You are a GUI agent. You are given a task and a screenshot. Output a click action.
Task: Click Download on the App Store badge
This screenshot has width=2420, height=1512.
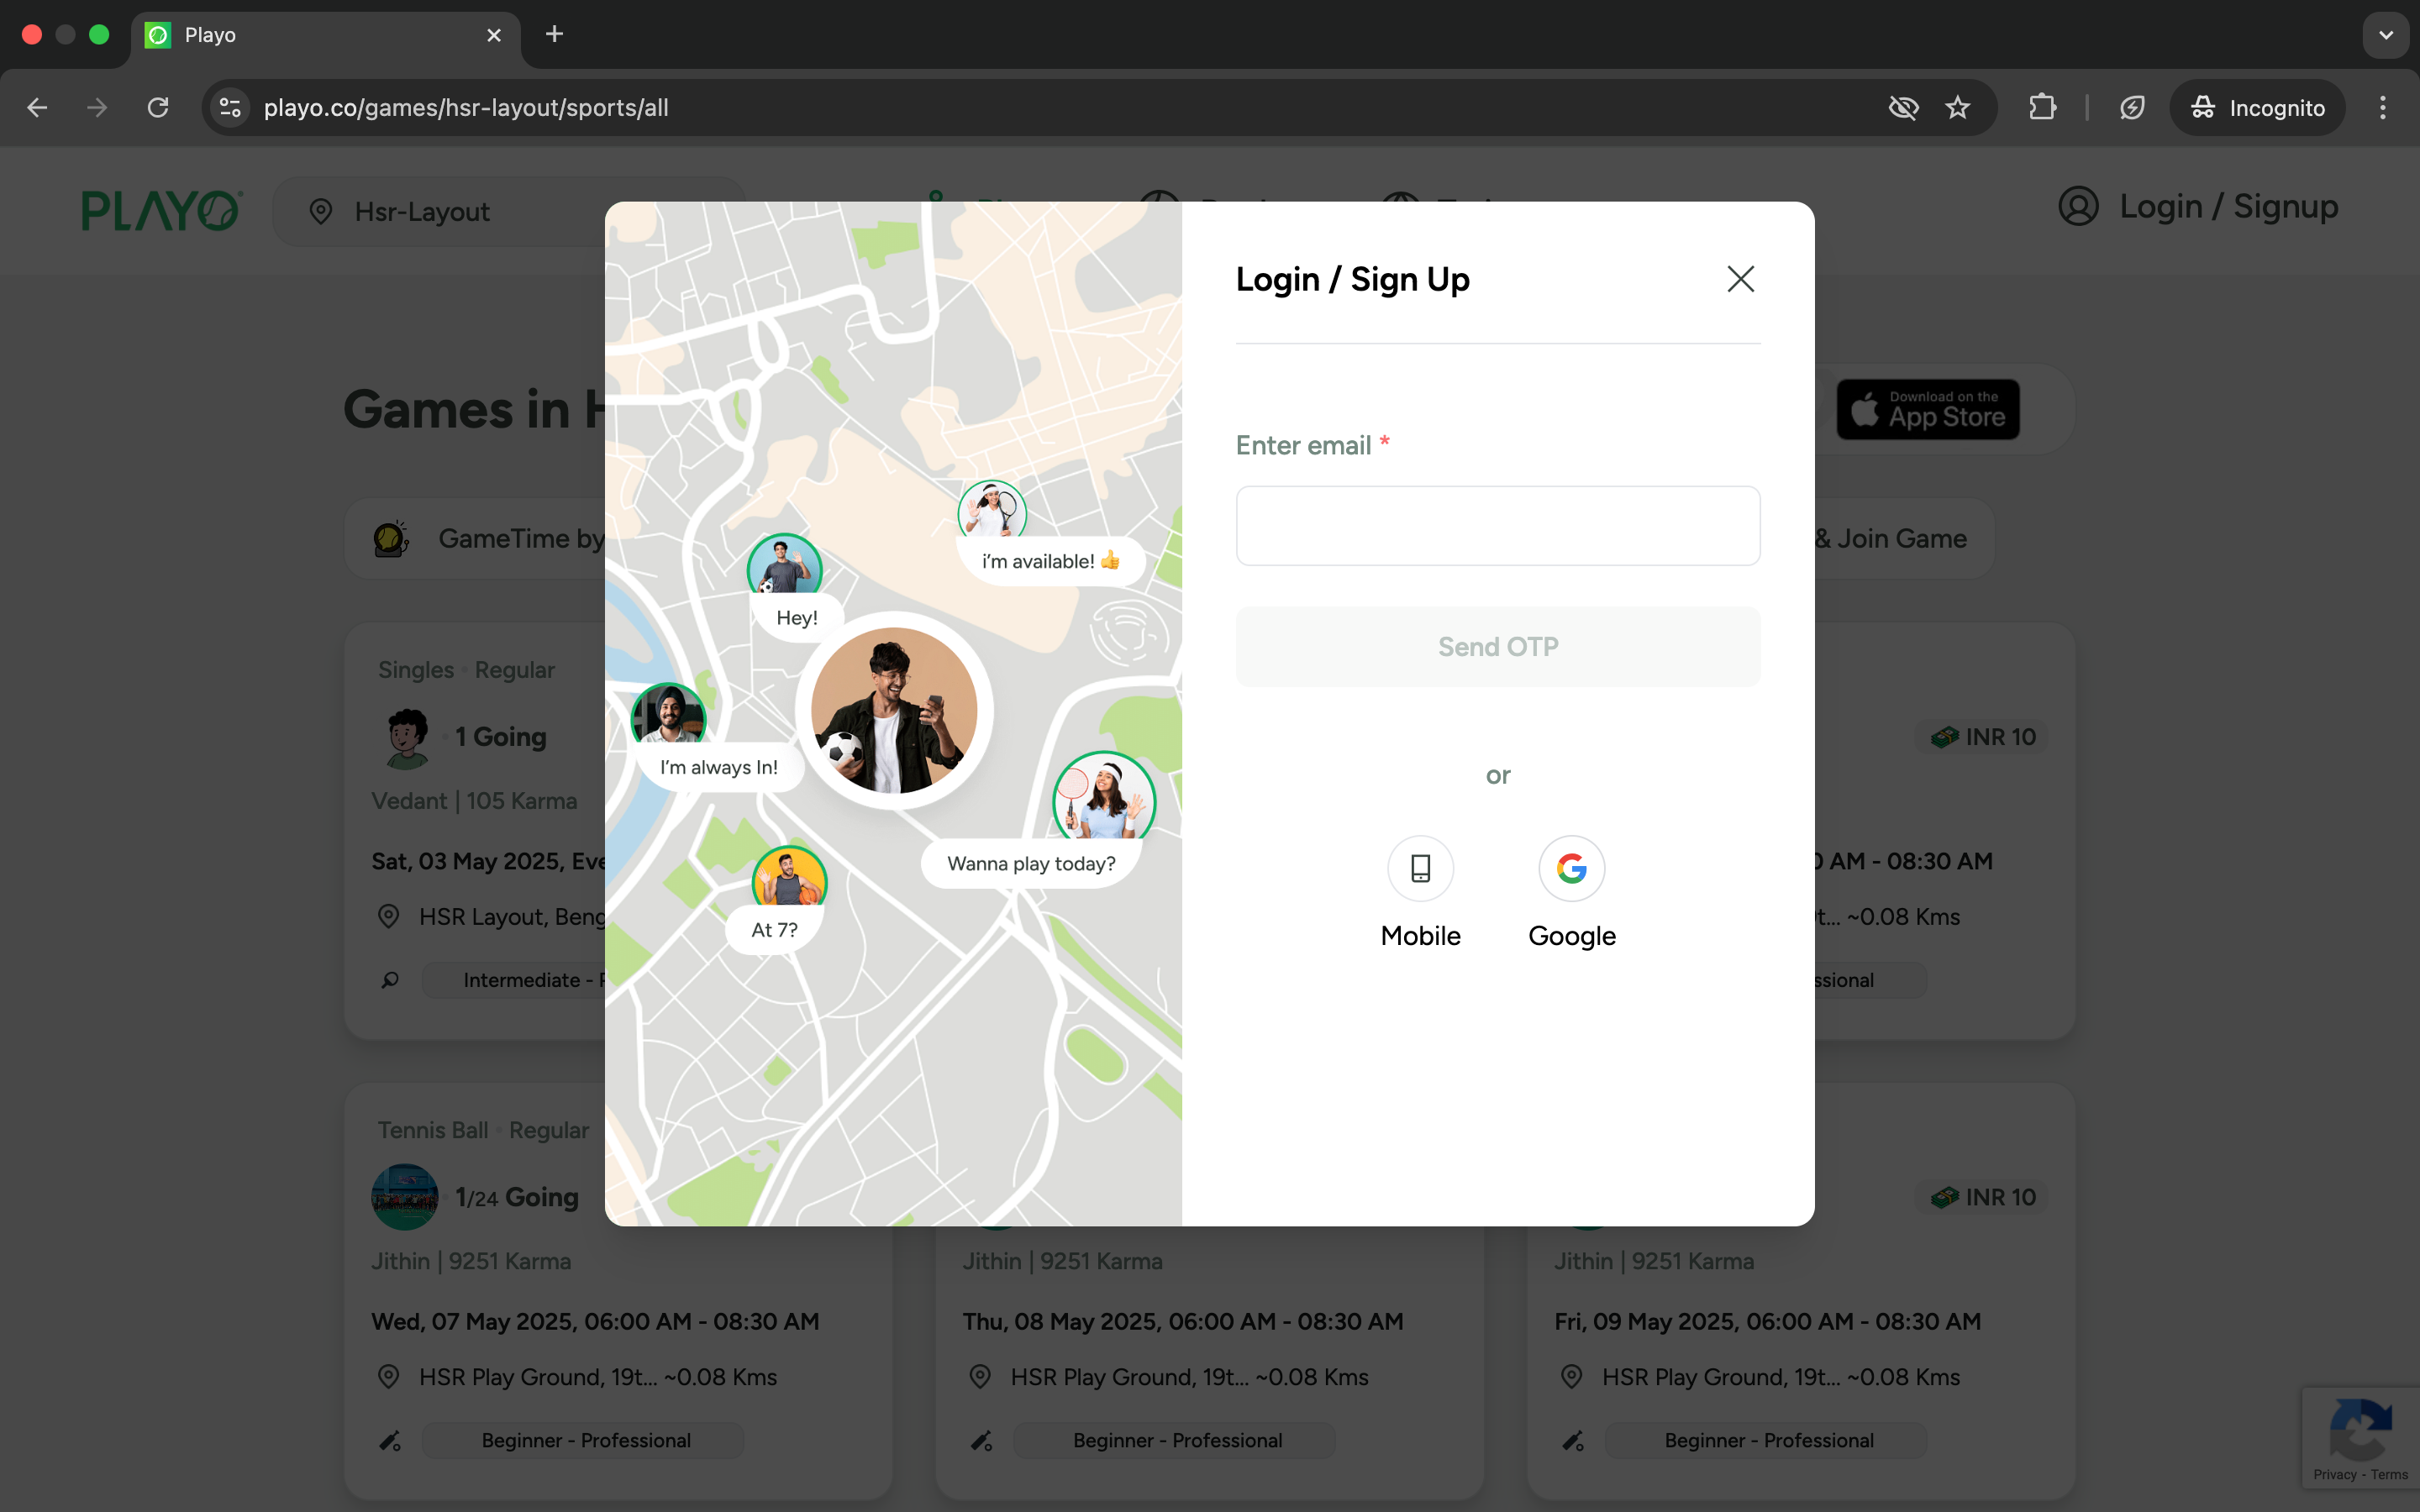[1928, 409]
